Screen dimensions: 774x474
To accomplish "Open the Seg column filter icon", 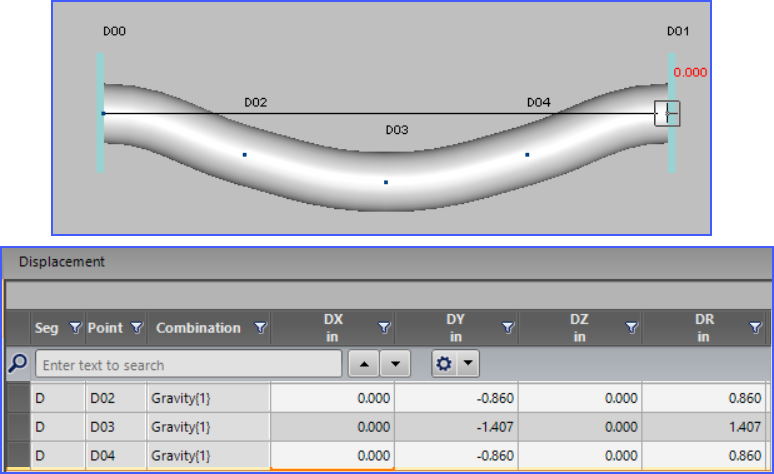I will [x=75, y=327].
